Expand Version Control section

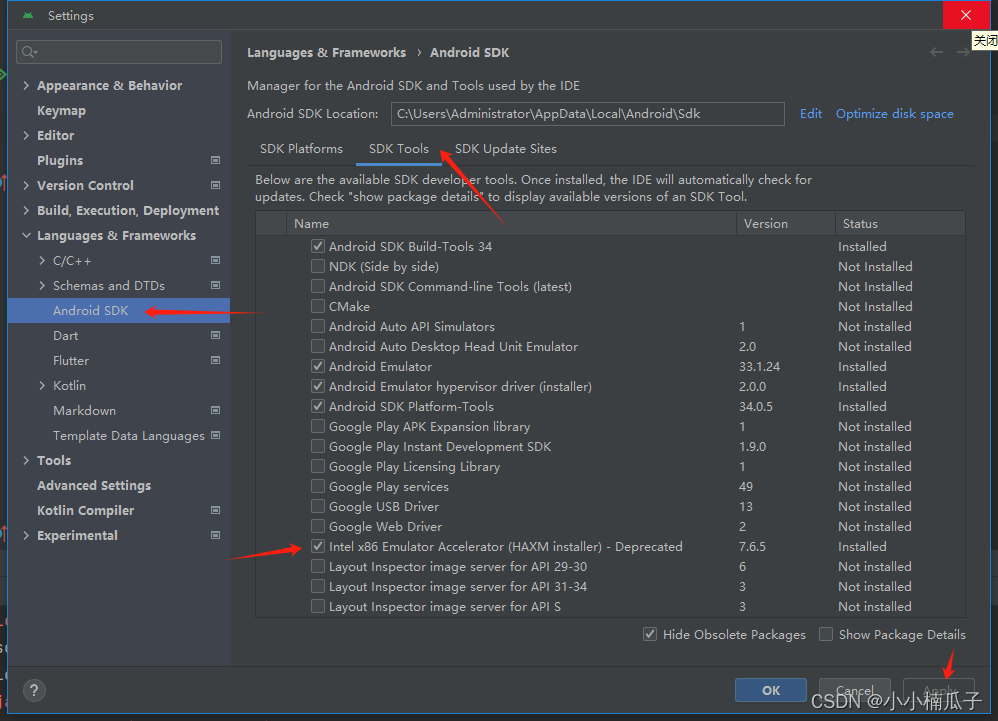coord(26,185)
